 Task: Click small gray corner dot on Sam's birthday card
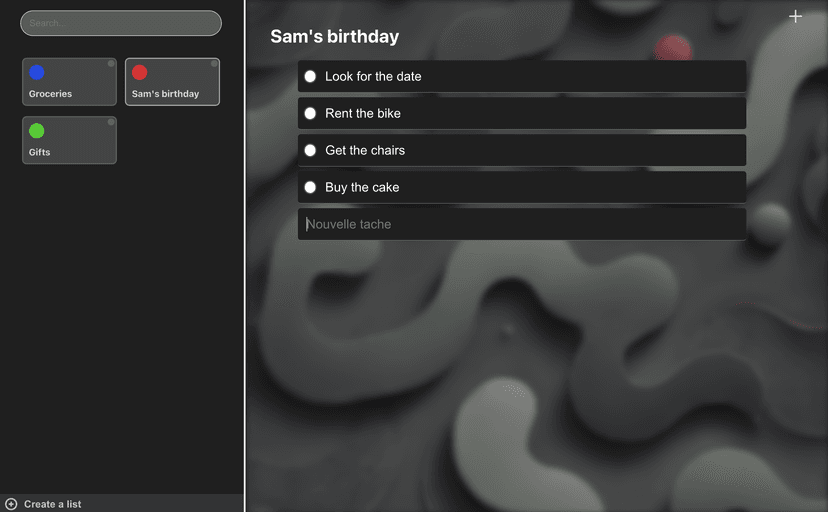(x=214, y=64)
